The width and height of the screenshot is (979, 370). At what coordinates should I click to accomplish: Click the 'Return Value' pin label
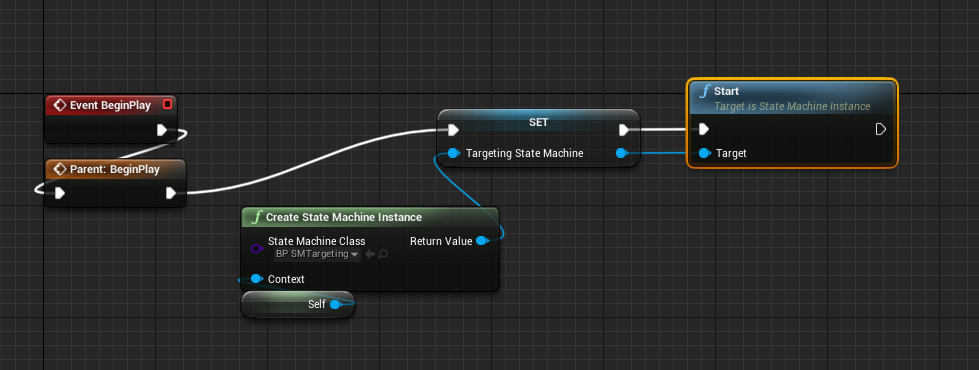(441, 241)
